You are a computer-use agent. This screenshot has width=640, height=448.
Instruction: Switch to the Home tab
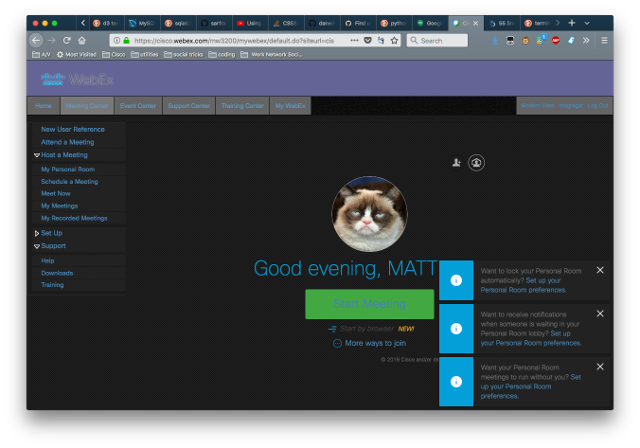(x=43, y=106)
